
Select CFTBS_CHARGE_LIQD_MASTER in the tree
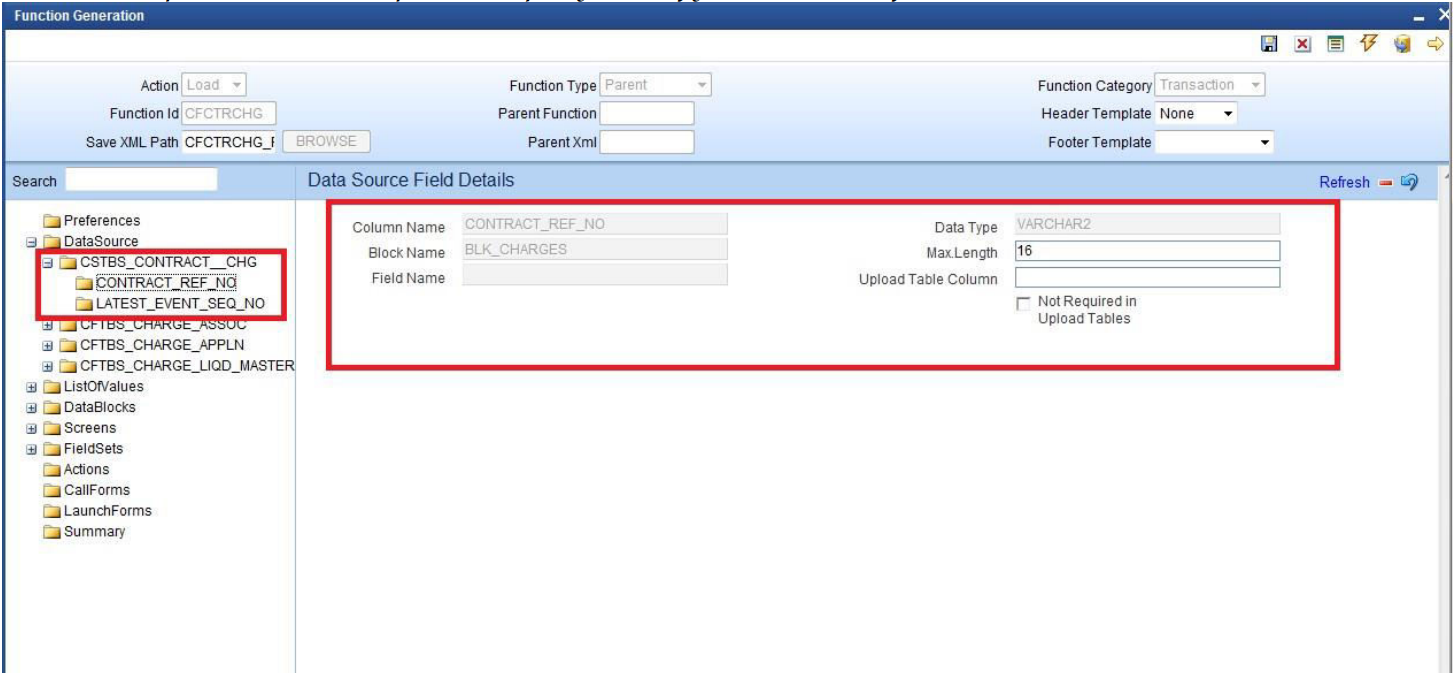[x=187, y=367]
